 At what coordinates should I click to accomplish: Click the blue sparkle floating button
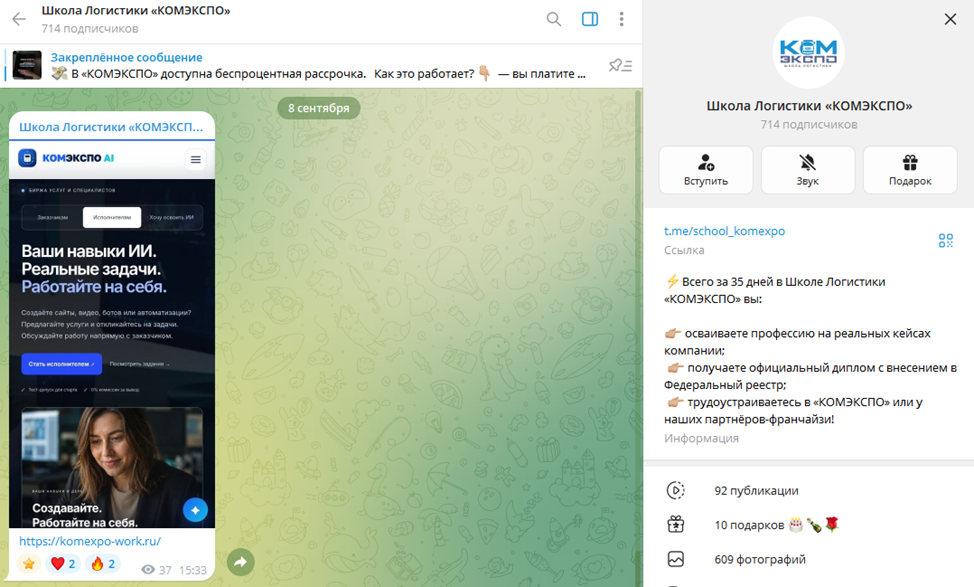pos(195,510)
